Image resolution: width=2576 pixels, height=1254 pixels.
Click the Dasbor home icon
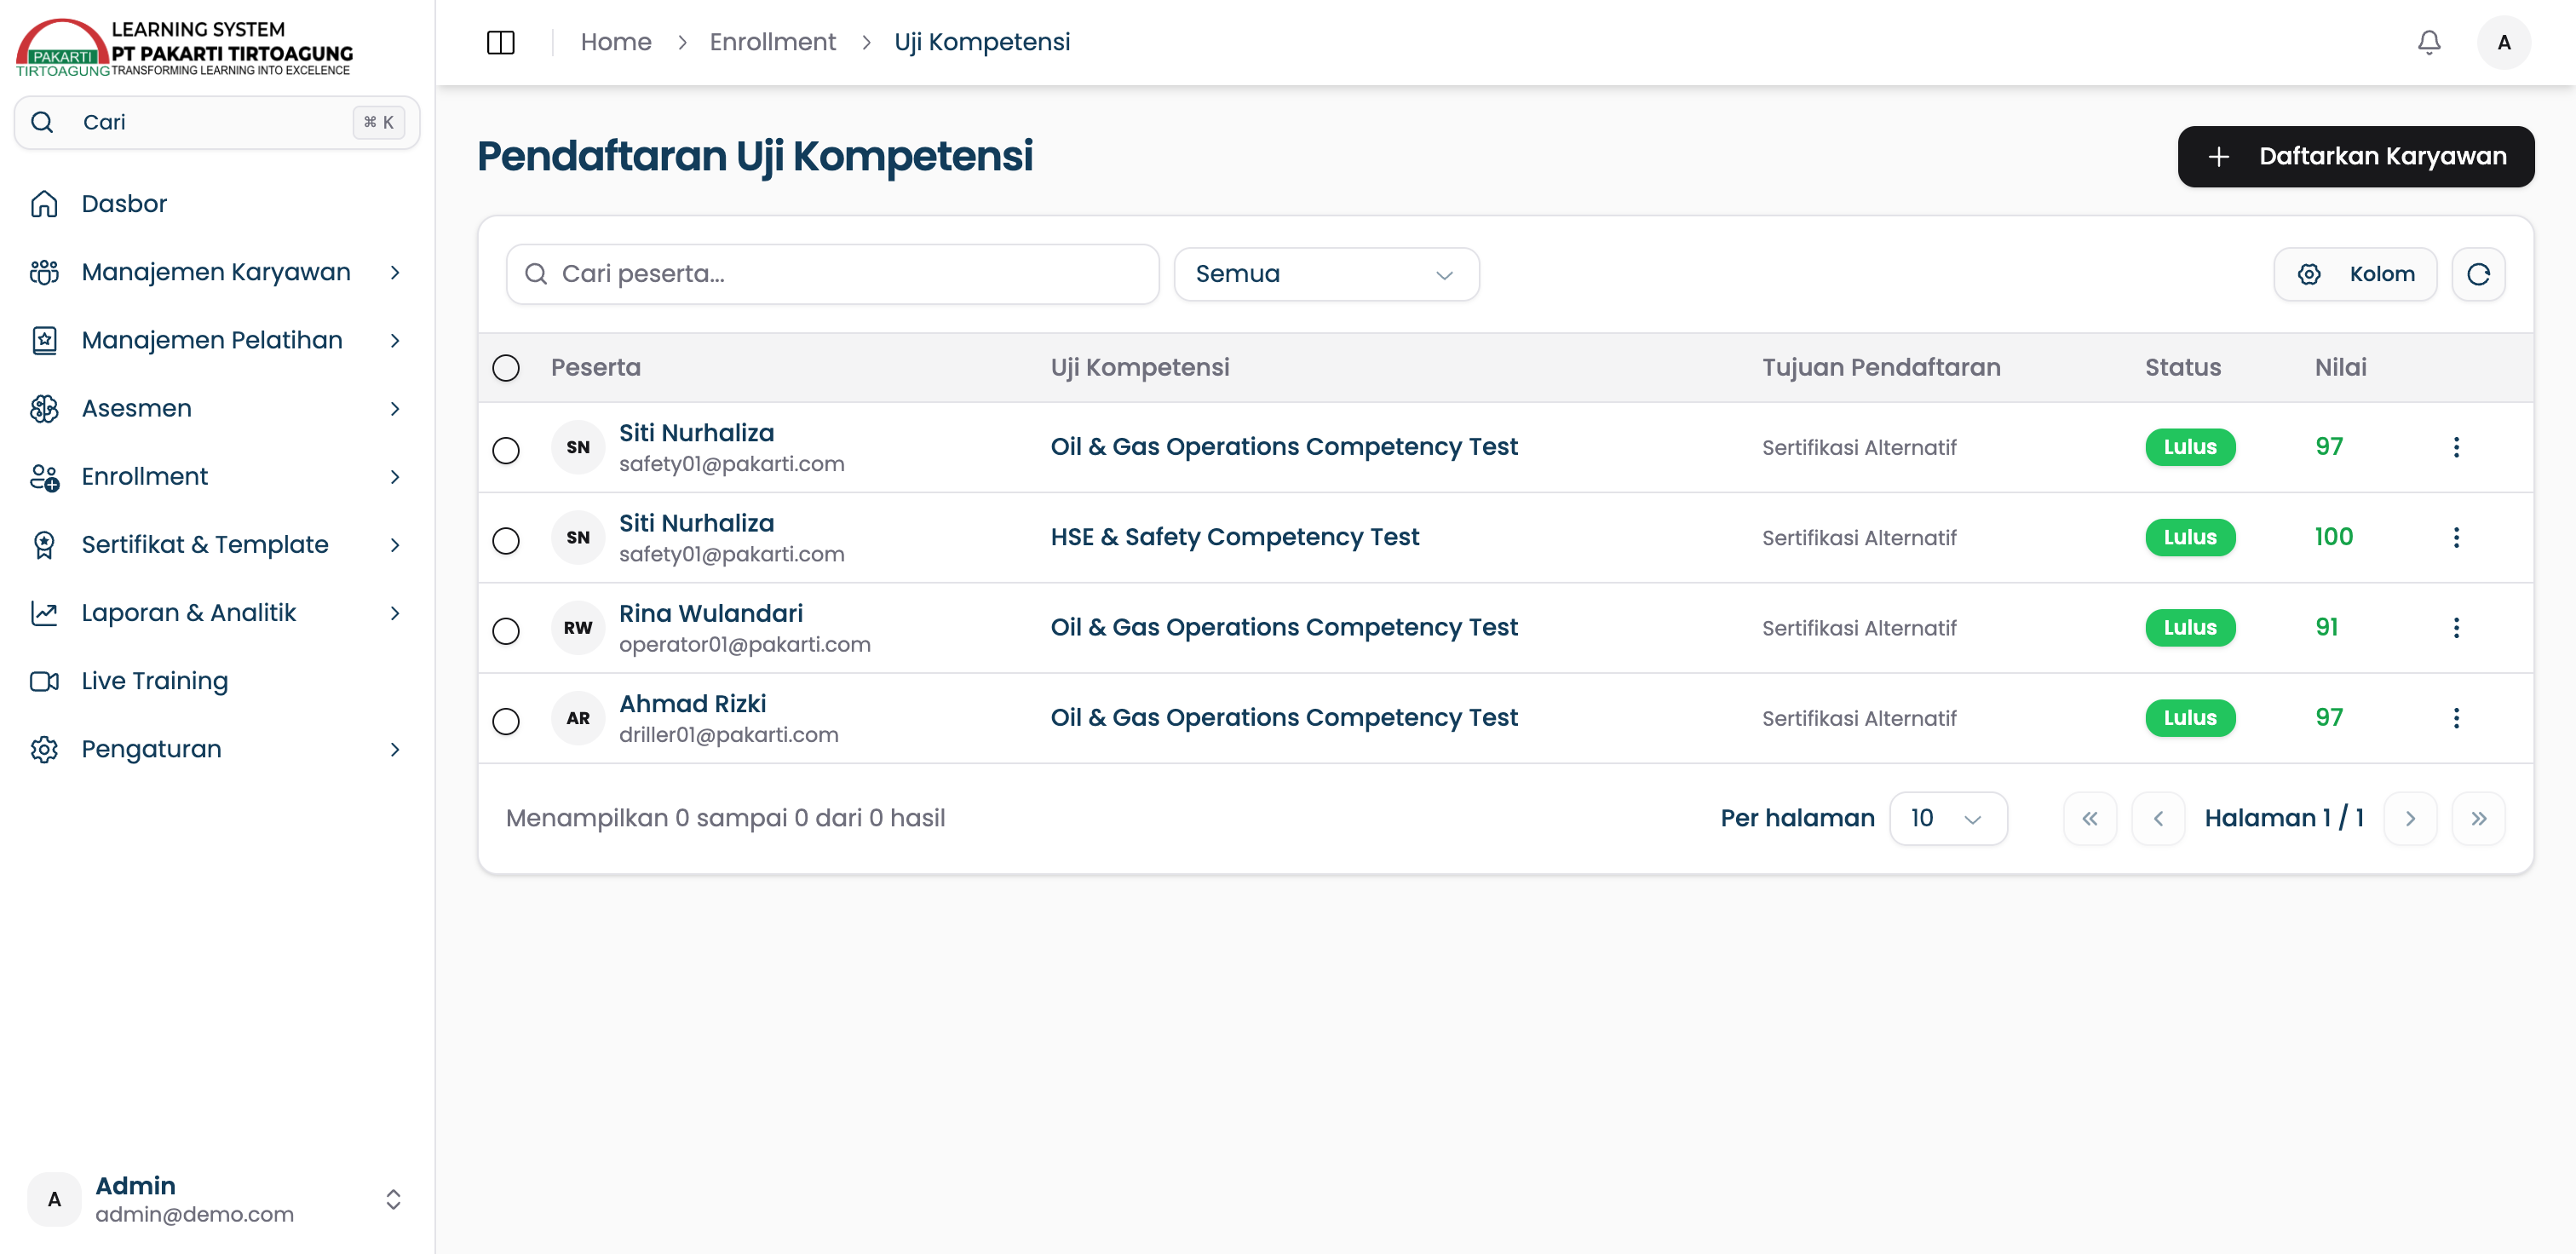pyautogui.click(x=44, y=204)
